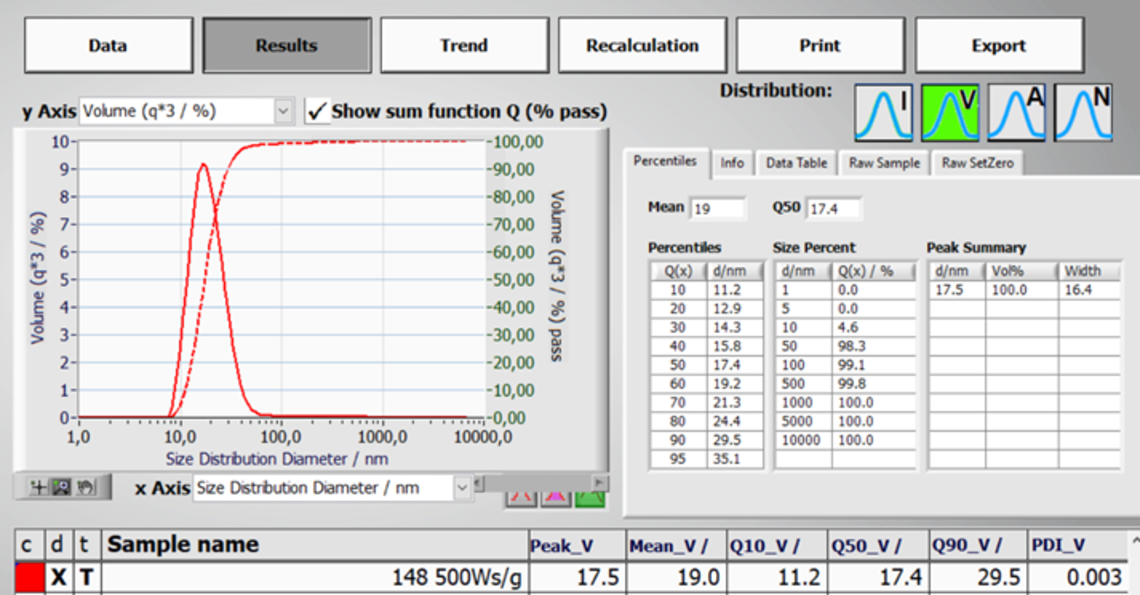Select the hand pan tool below graph

(85, 487)
